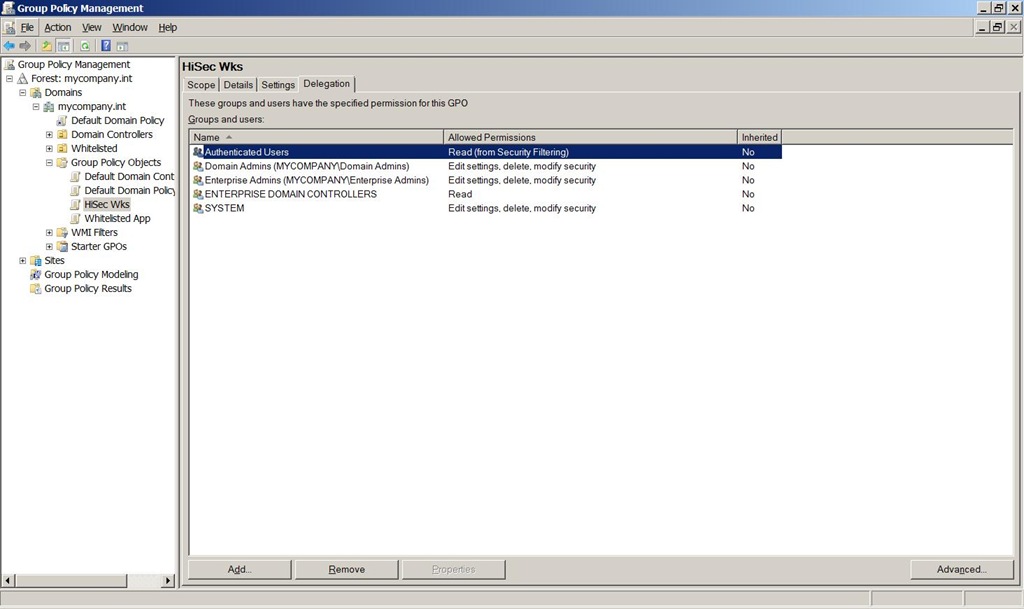Click the Up one level folder icon

[x=47, y=46]
